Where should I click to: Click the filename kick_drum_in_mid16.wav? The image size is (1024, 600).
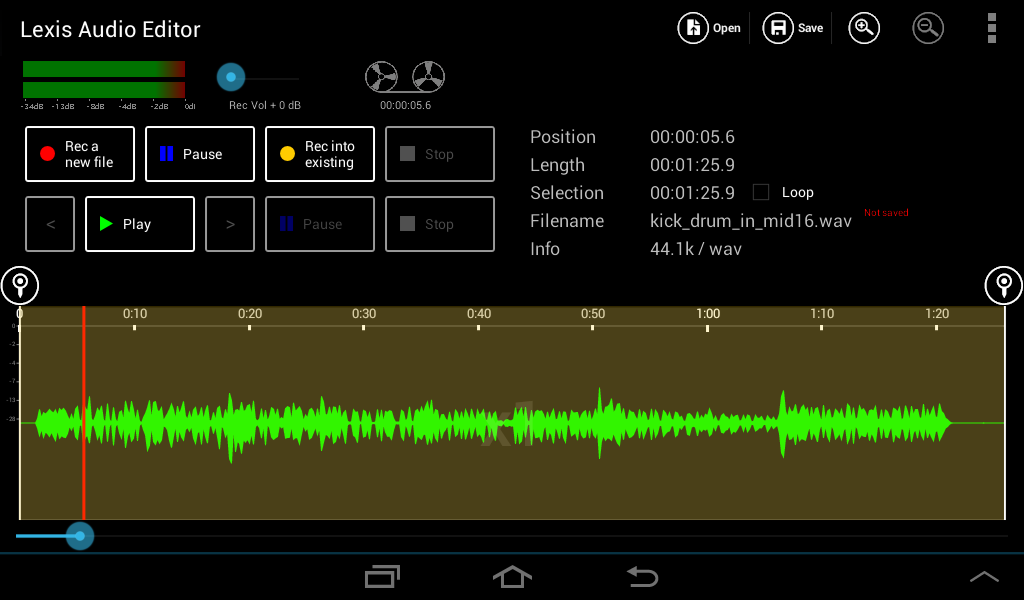750,221
